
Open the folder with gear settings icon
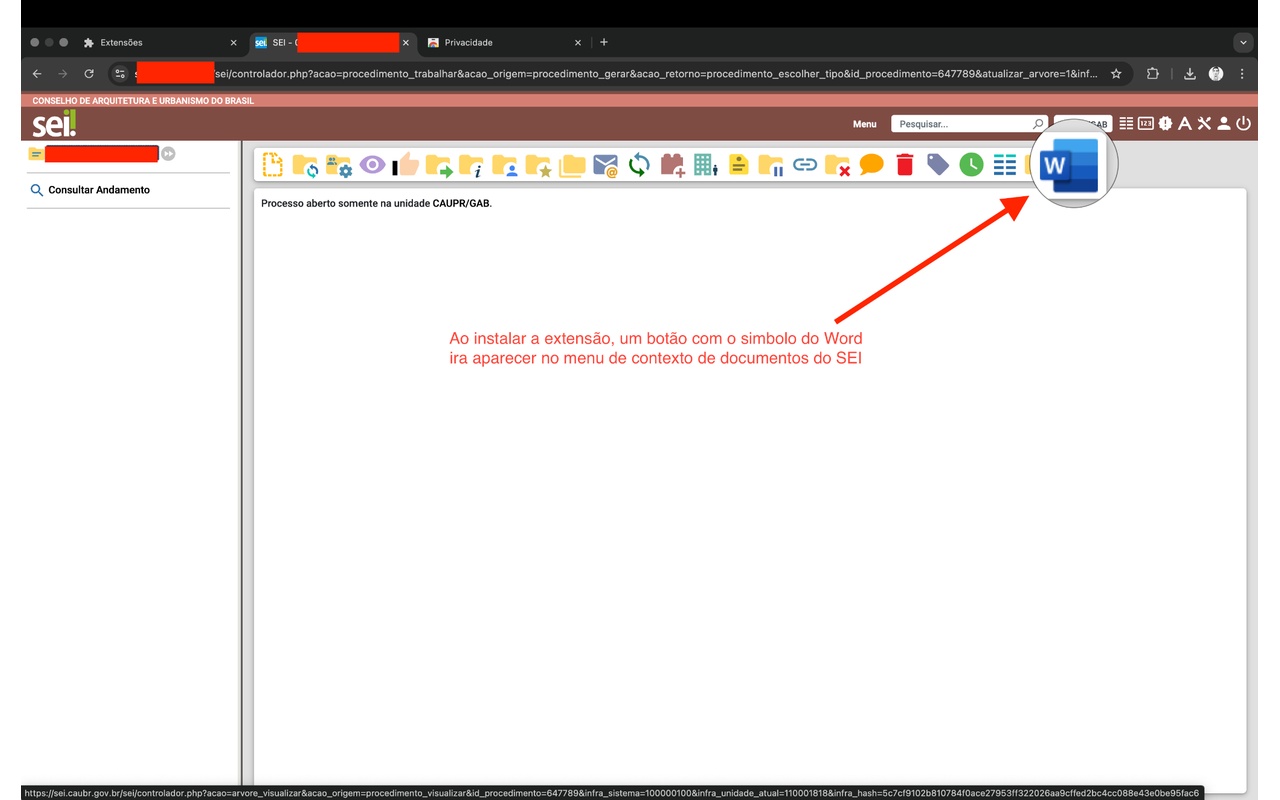point(339,165)
